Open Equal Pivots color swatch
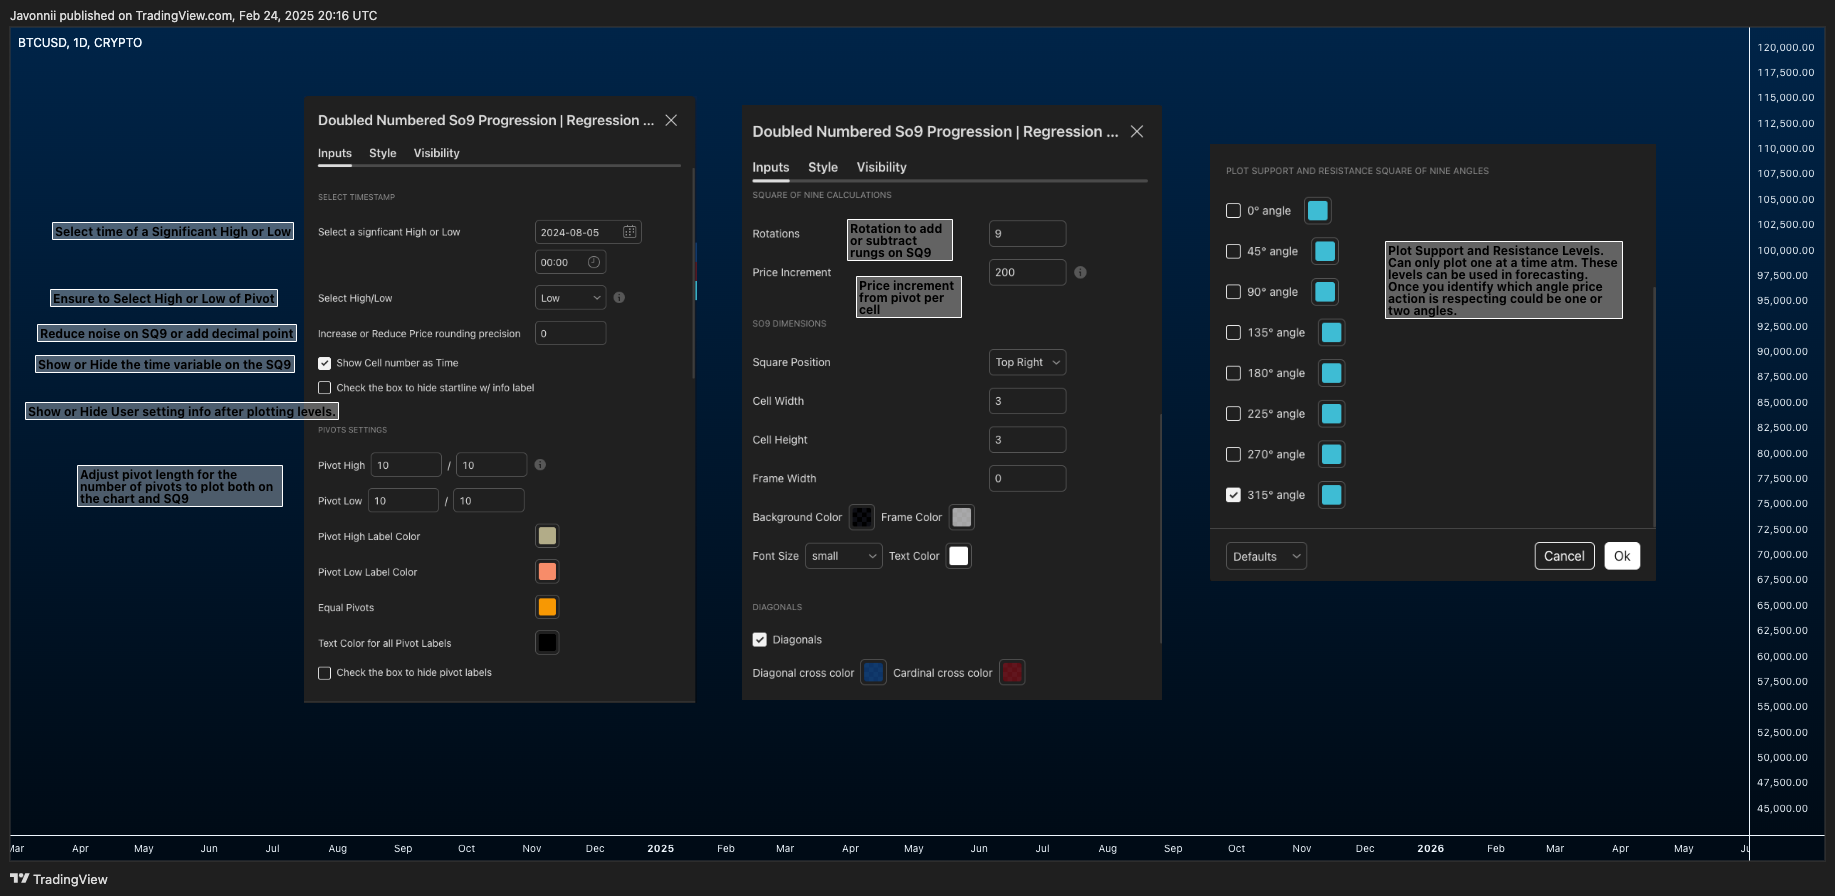The height and width of the screenshot is (896, 1835). pyautogui.click(x=547, y=607)
